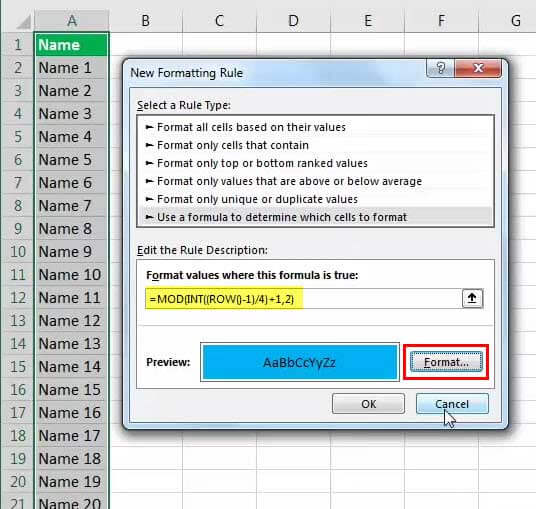
Task: Click cell containing 'Name 3'
Action: tap(72, 113)
